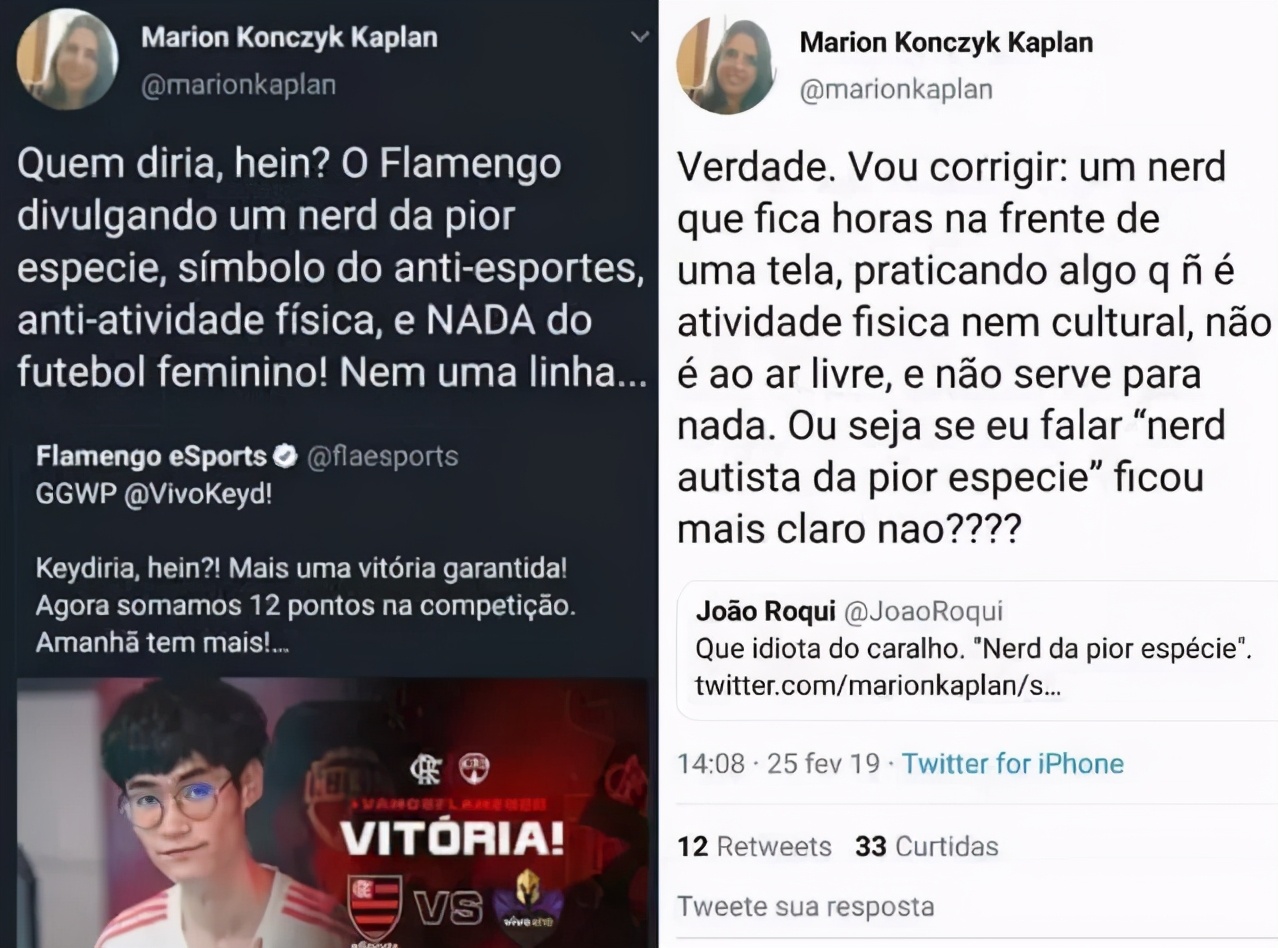Open João Roqui's quoted tweet
The height and width of the screenshot is (948, 1278).
coord(977,649)
